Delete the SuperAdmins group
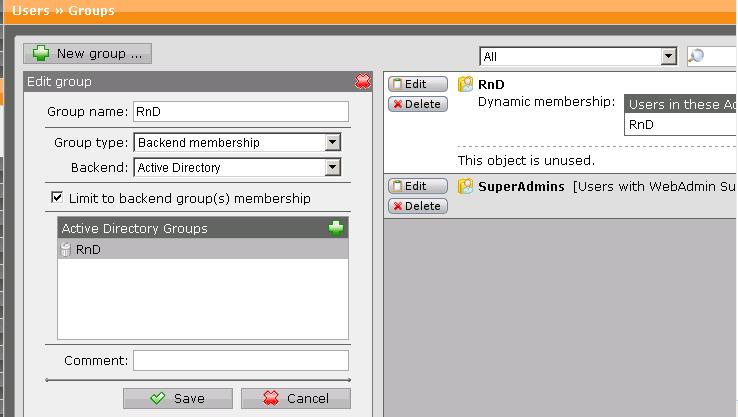 point(417,206)
